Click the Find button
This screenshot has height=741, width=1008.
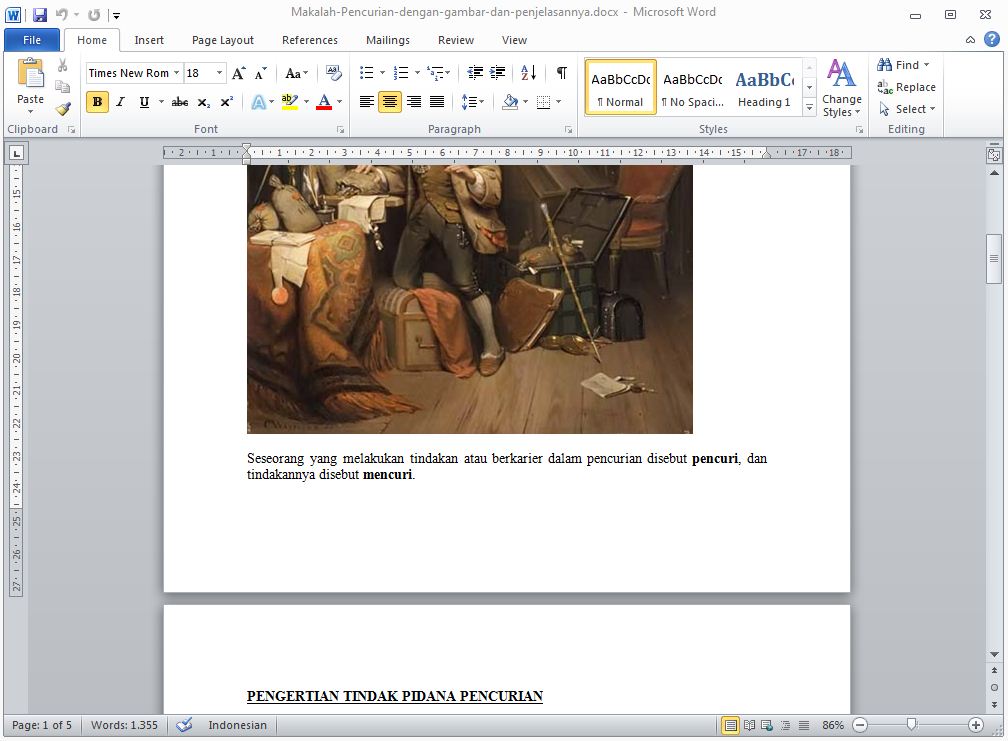point(903,65)
